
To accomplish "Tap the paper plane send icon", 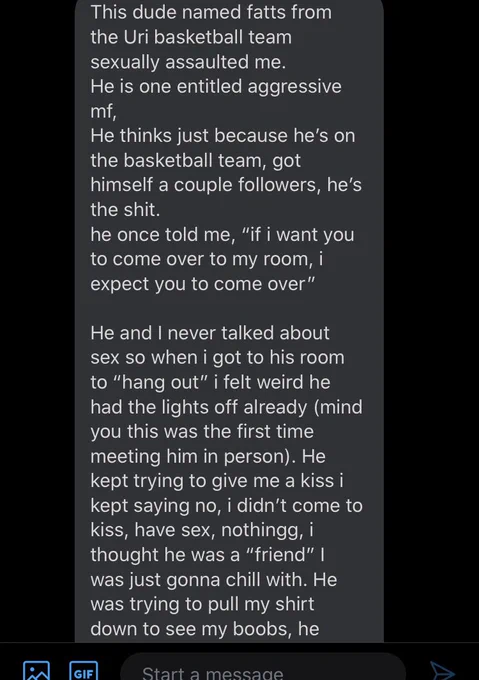I will click(442, 671).
